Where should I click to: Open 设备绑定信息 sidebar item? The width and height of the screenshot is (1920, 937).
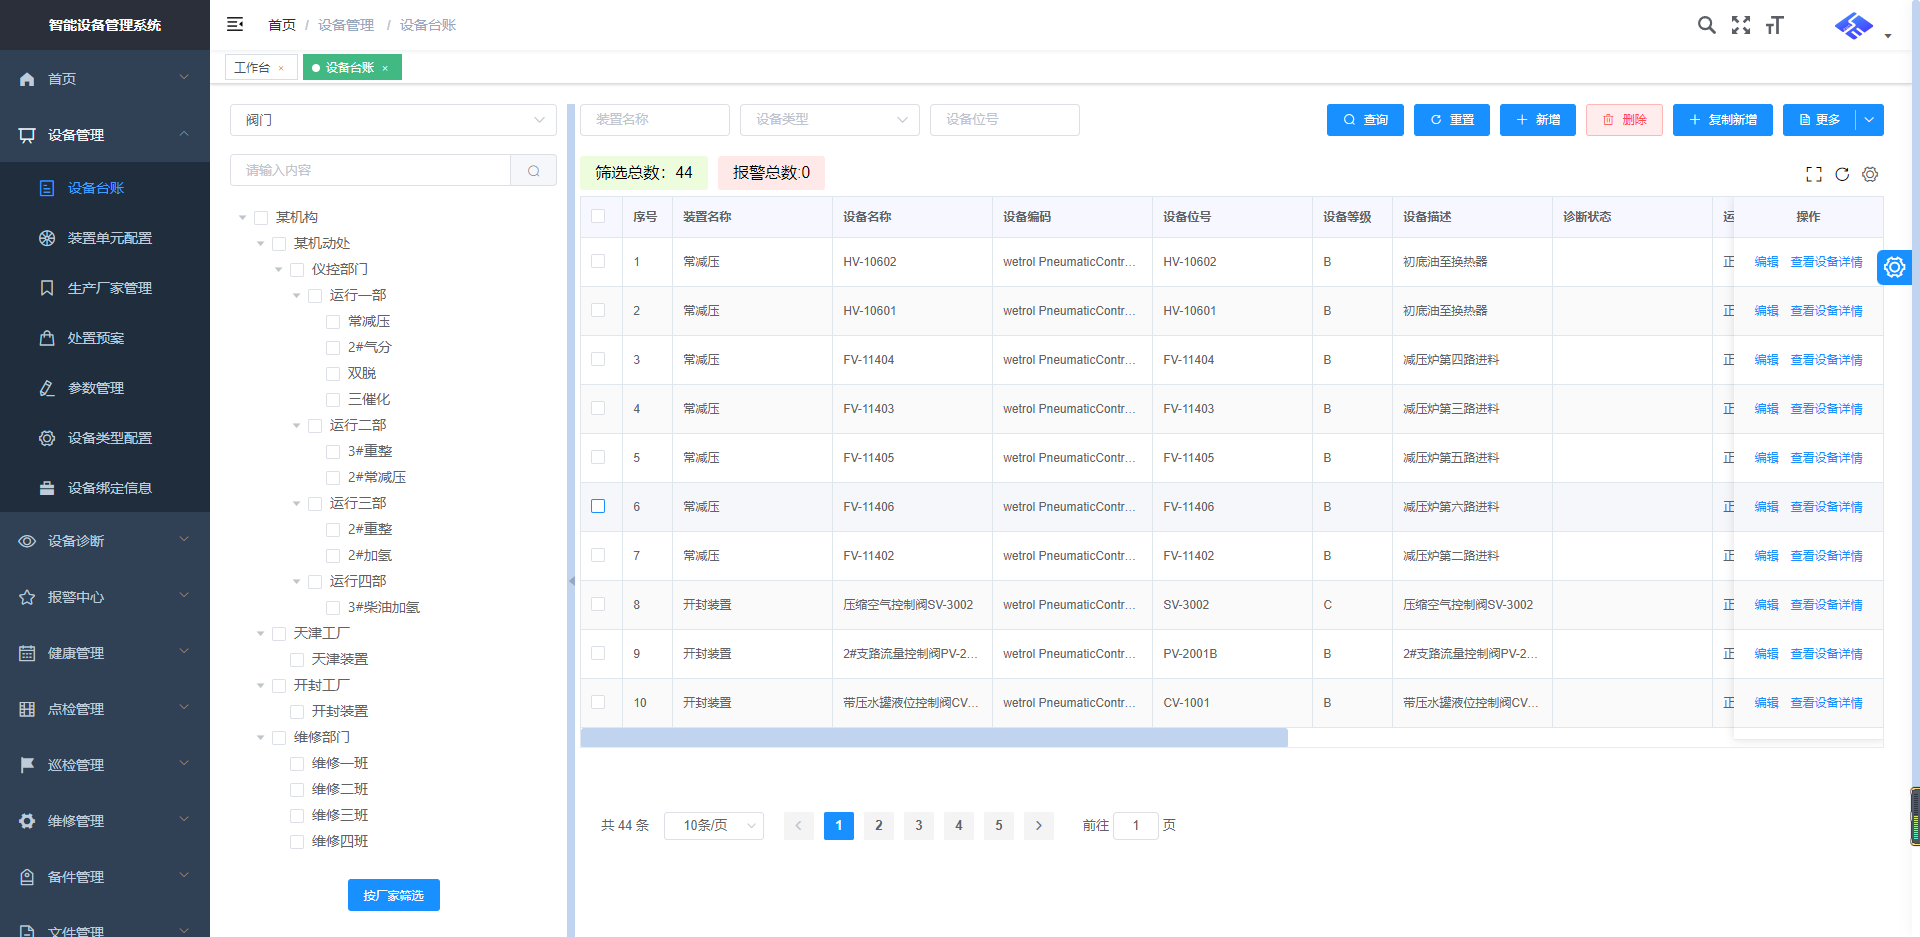[105, 488]
